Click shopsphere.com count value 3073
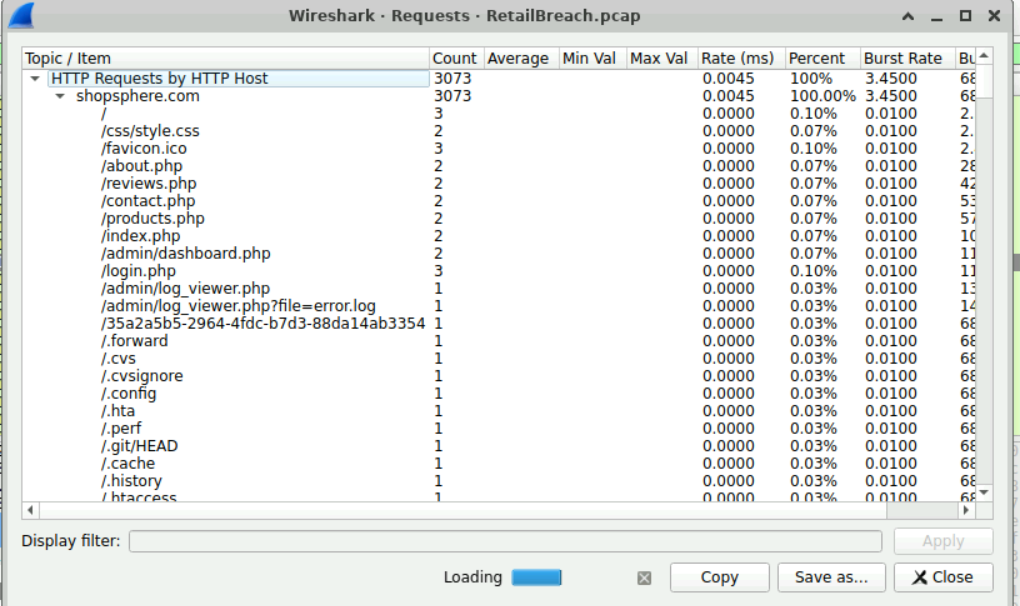 (453, 96)
